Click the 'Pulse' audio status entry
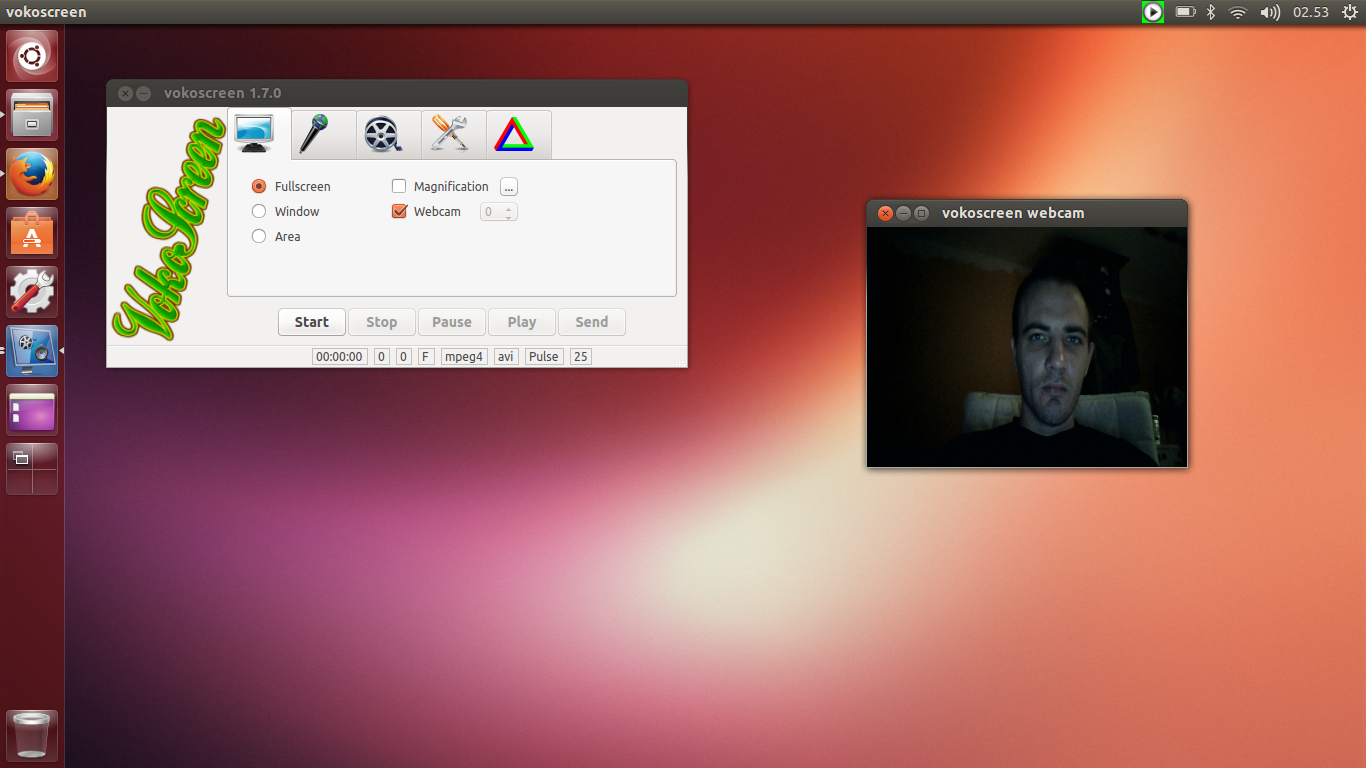This screenshot has height=768, width=1366. tap(544, 356)
